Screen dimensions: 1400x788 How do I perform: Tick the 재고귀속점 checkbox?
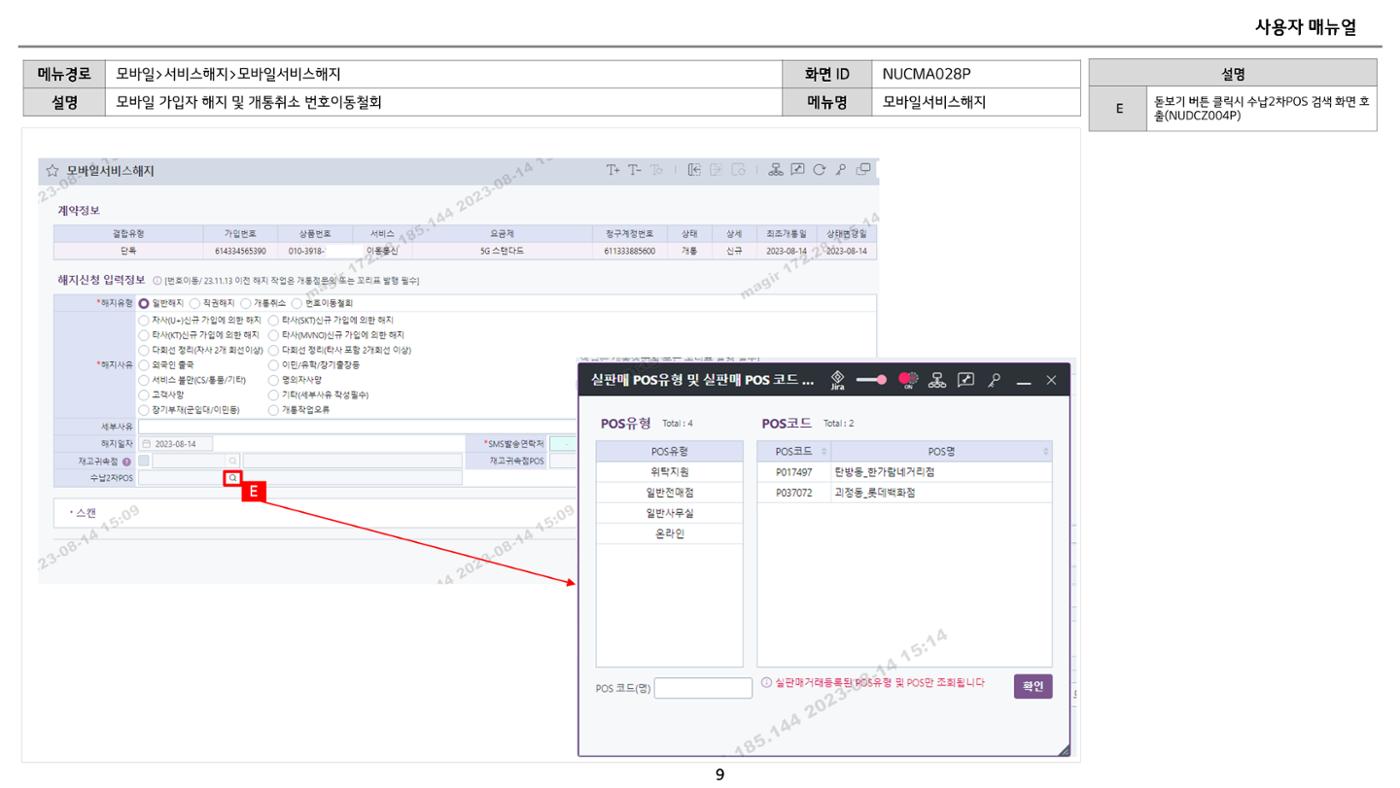tap(144, 461)
